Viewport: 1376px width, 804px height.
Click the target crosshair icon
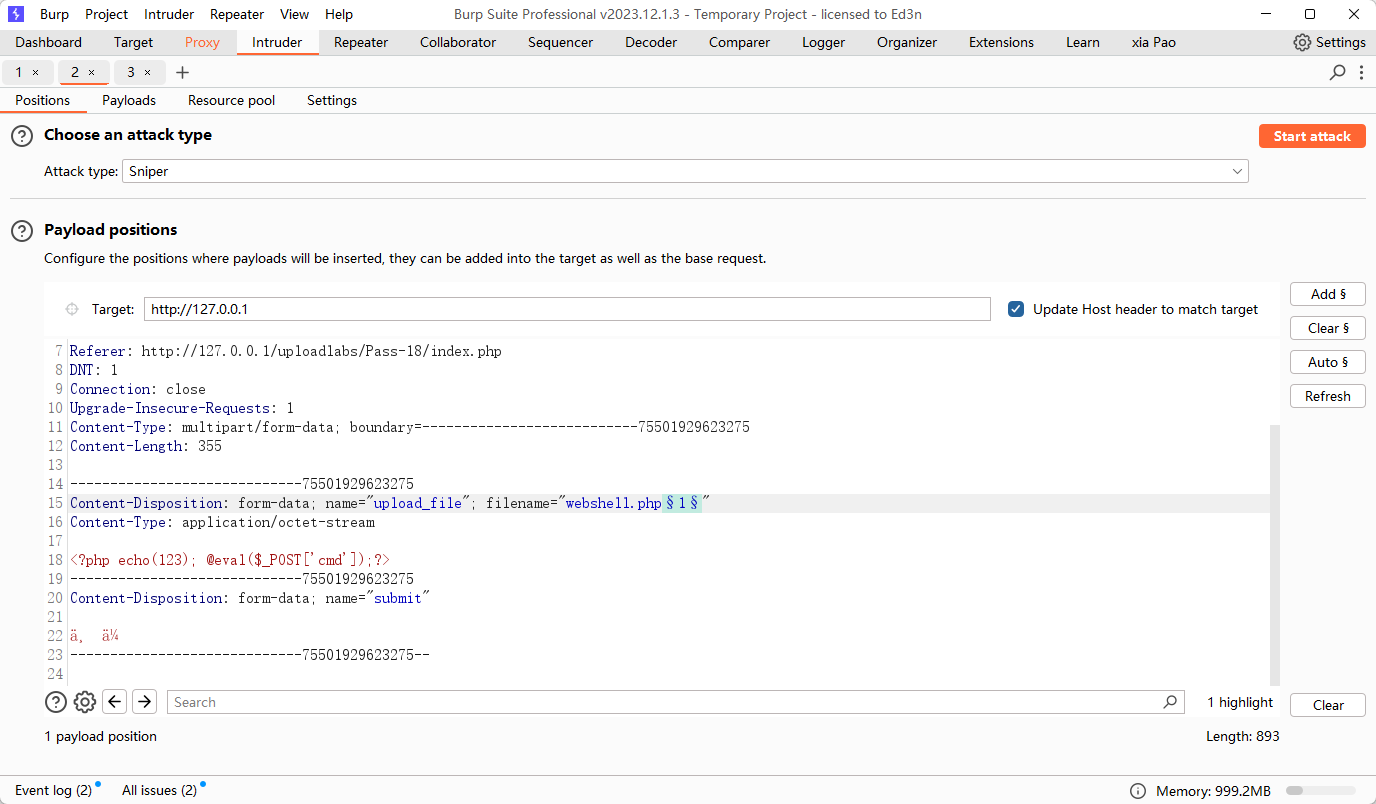click(72, 309)
